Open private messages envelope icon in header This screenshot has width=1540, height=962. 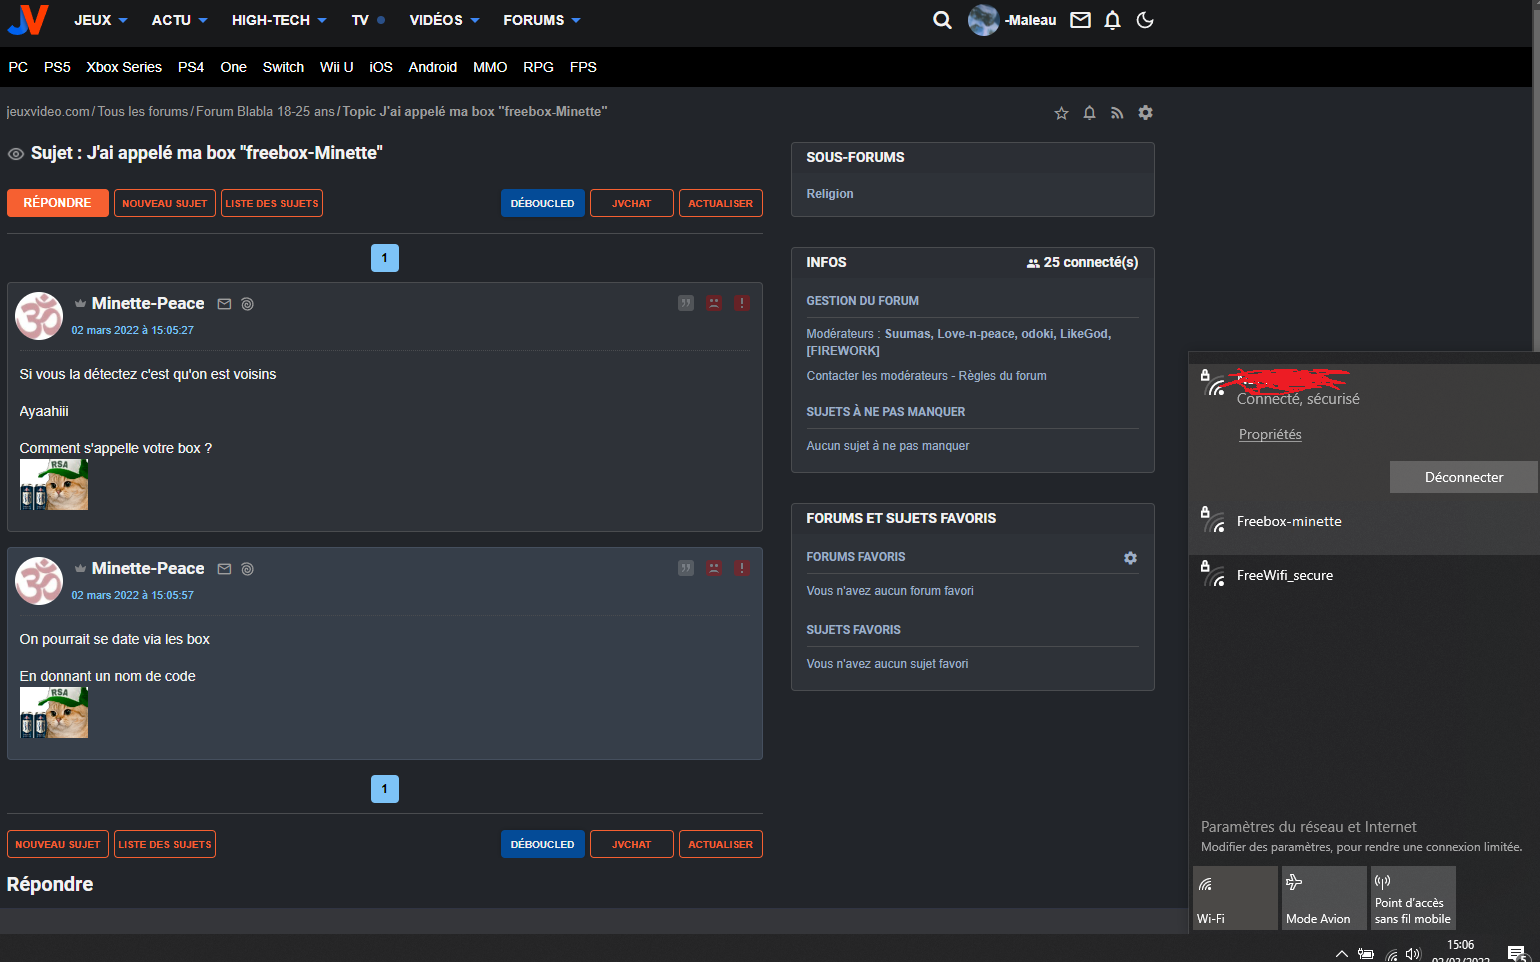point(1080,20)
